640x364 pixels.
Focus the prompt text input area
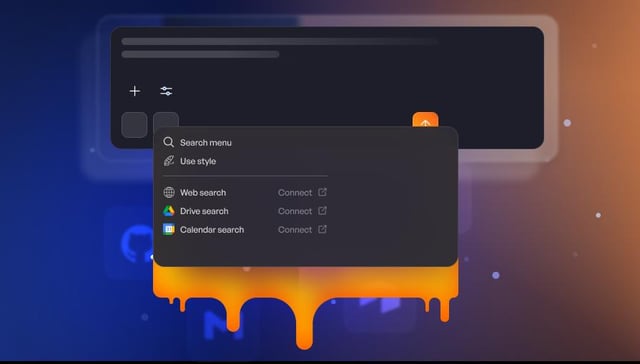(x=327, y=53)
